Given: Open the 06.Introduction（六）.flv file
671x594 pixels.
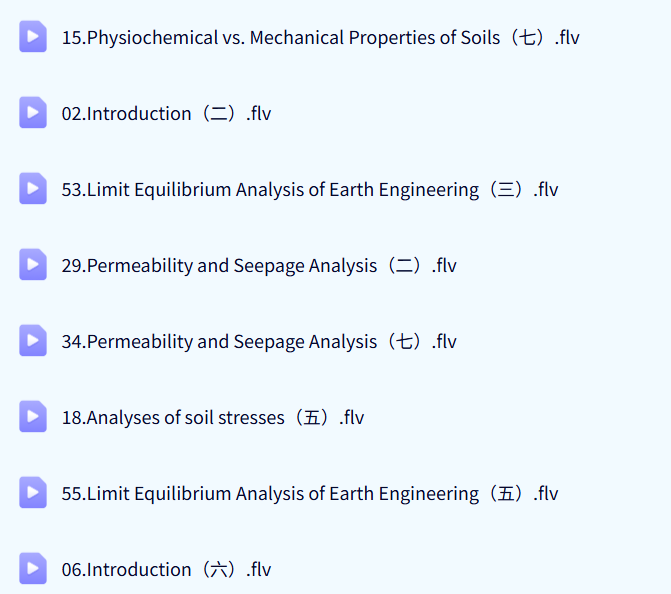Looking at the screenshot, I should click(166, 570).
